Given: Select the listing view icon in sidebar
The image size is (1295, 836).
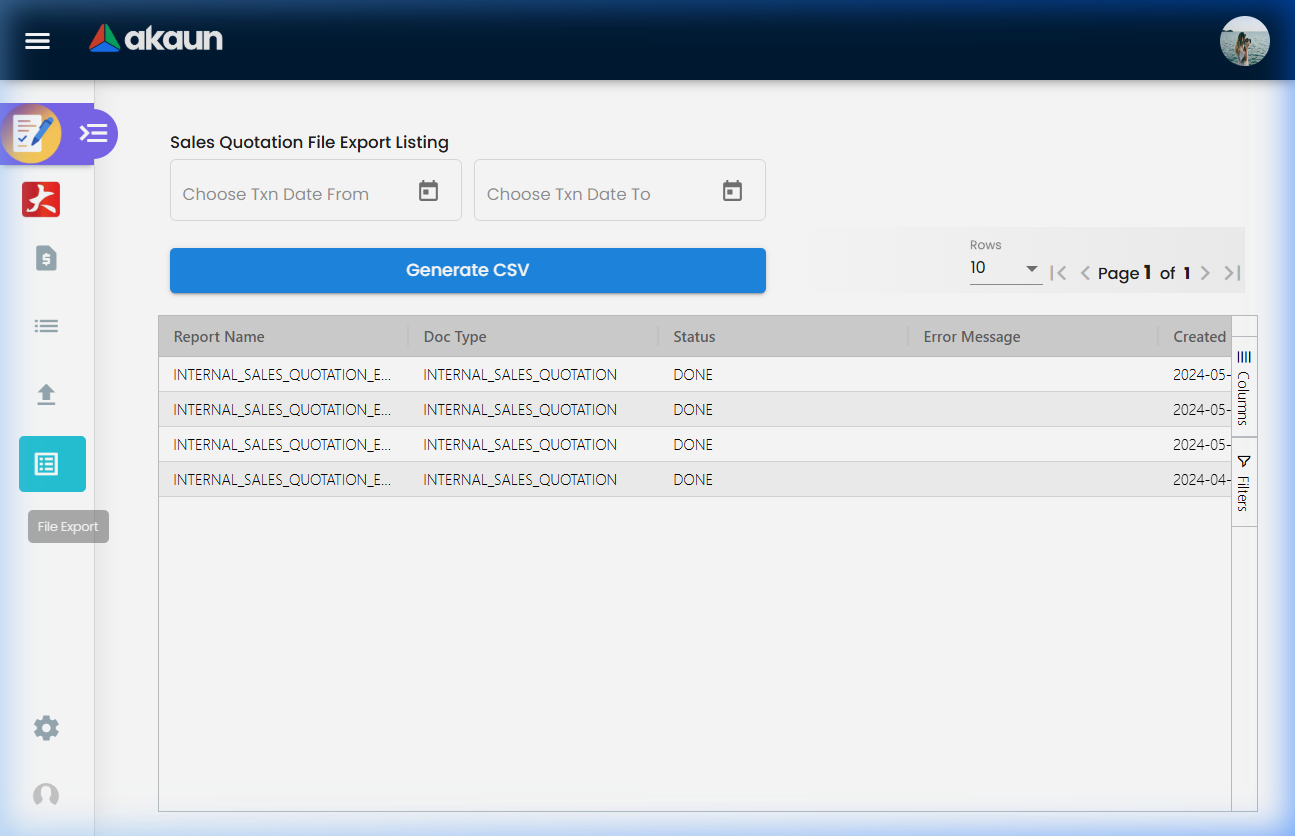Looking at the screenshot, I should coord(45,325).
